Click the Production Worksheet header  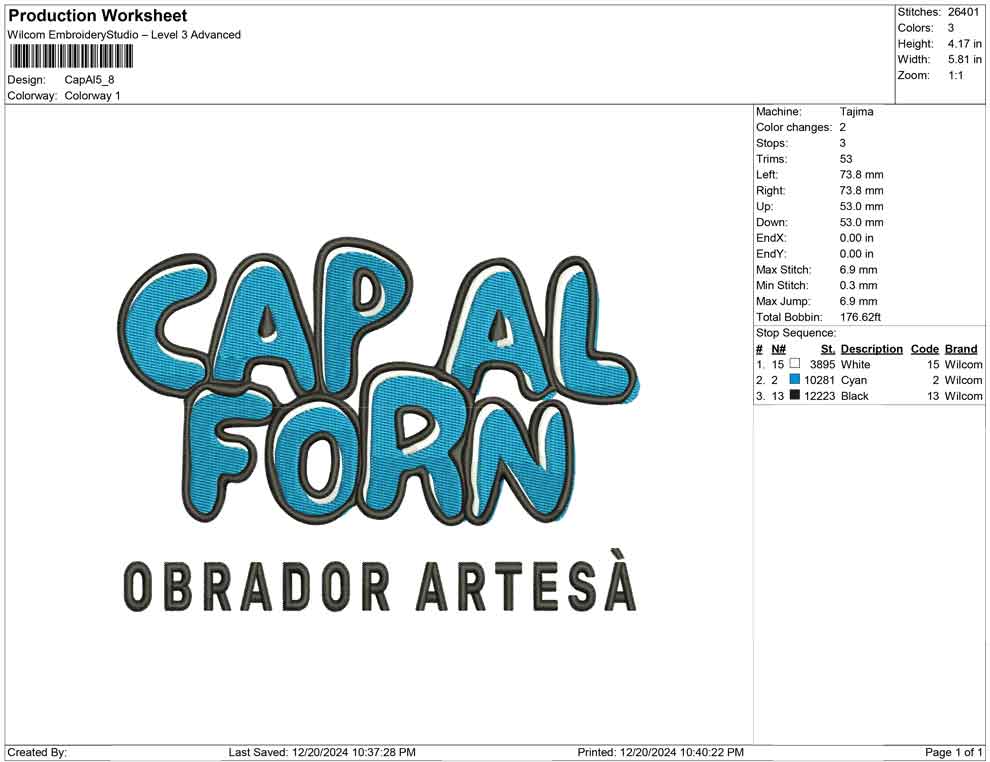pos(96,15)
